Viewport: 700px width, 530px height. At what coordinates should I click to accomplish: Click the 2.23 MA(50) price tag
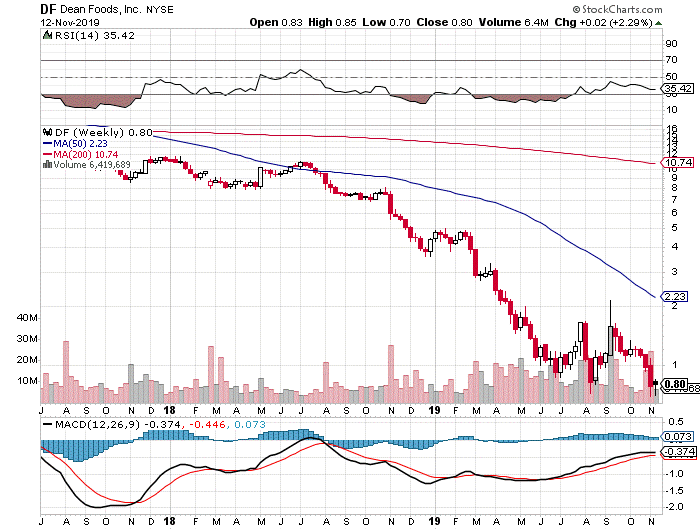click(x=675, y=296)
